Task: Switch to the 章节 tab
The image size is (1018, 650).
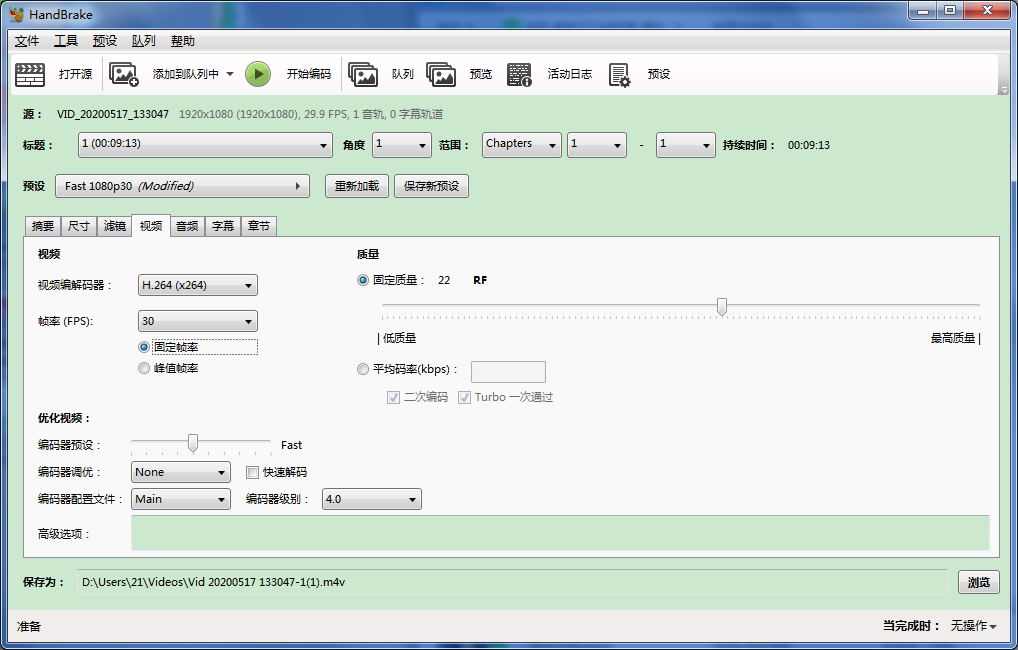Action: point(258,226)
